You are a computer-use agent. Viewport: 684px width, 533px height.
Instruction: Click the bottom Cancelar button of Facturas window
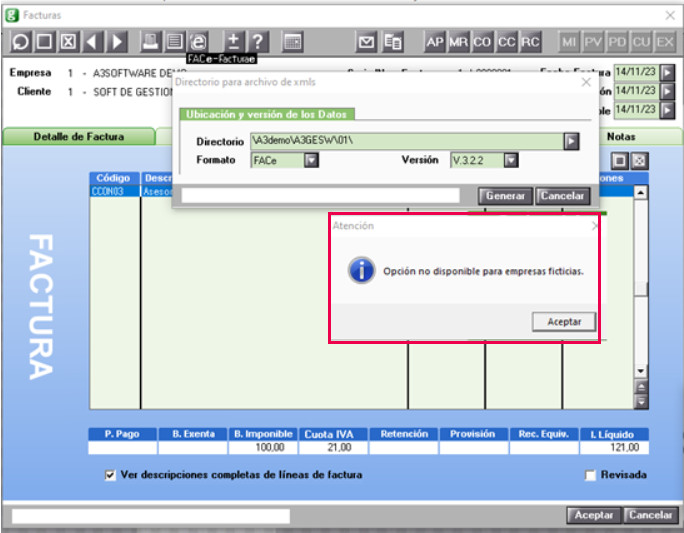point(651,515)
